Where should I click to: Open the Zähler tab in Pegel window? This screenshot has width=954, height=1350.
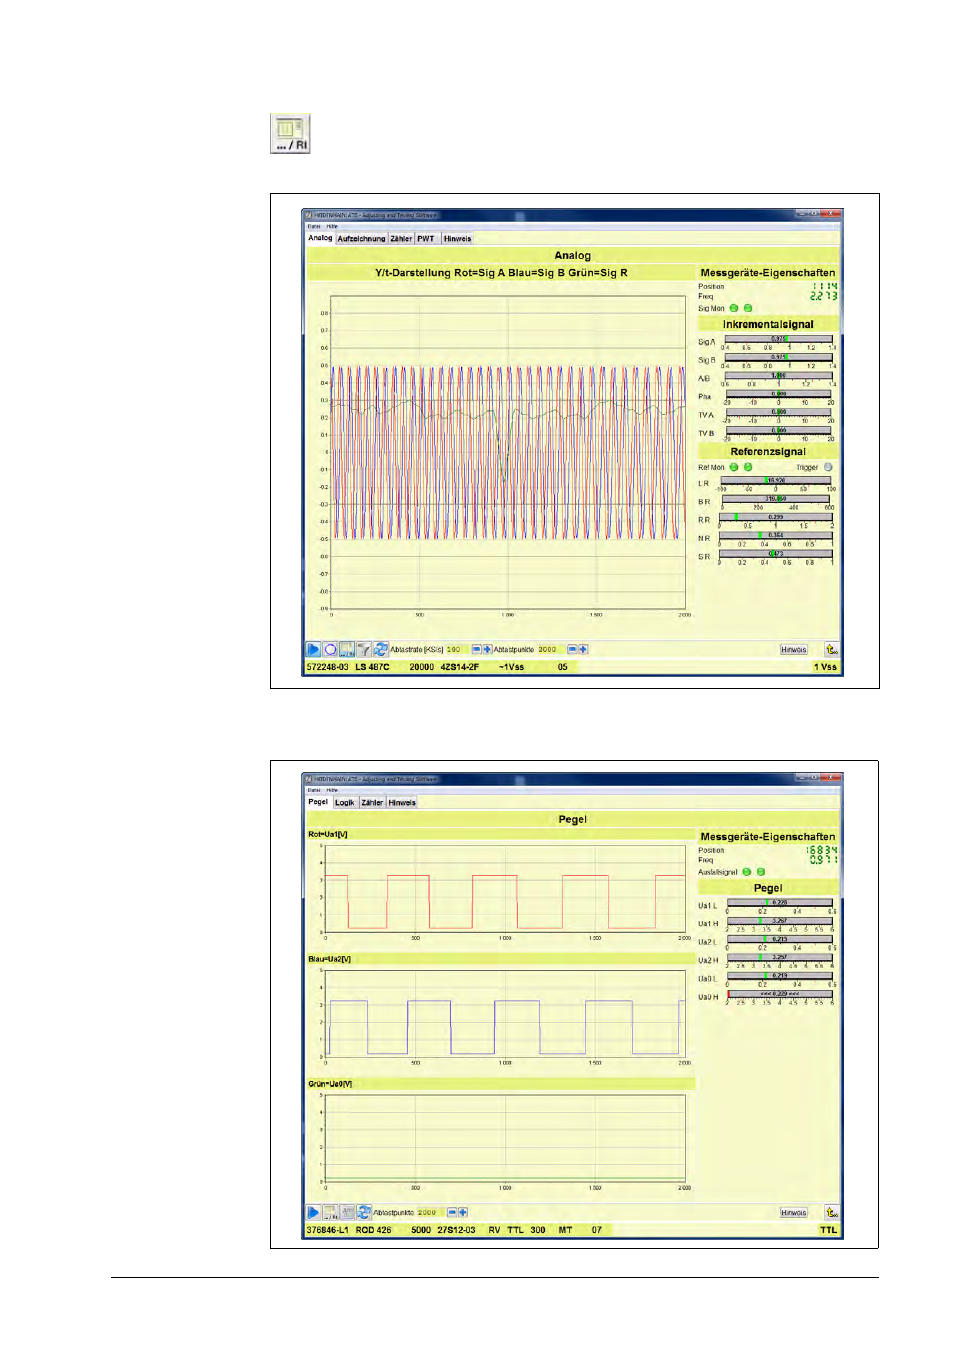click(372, 803)
